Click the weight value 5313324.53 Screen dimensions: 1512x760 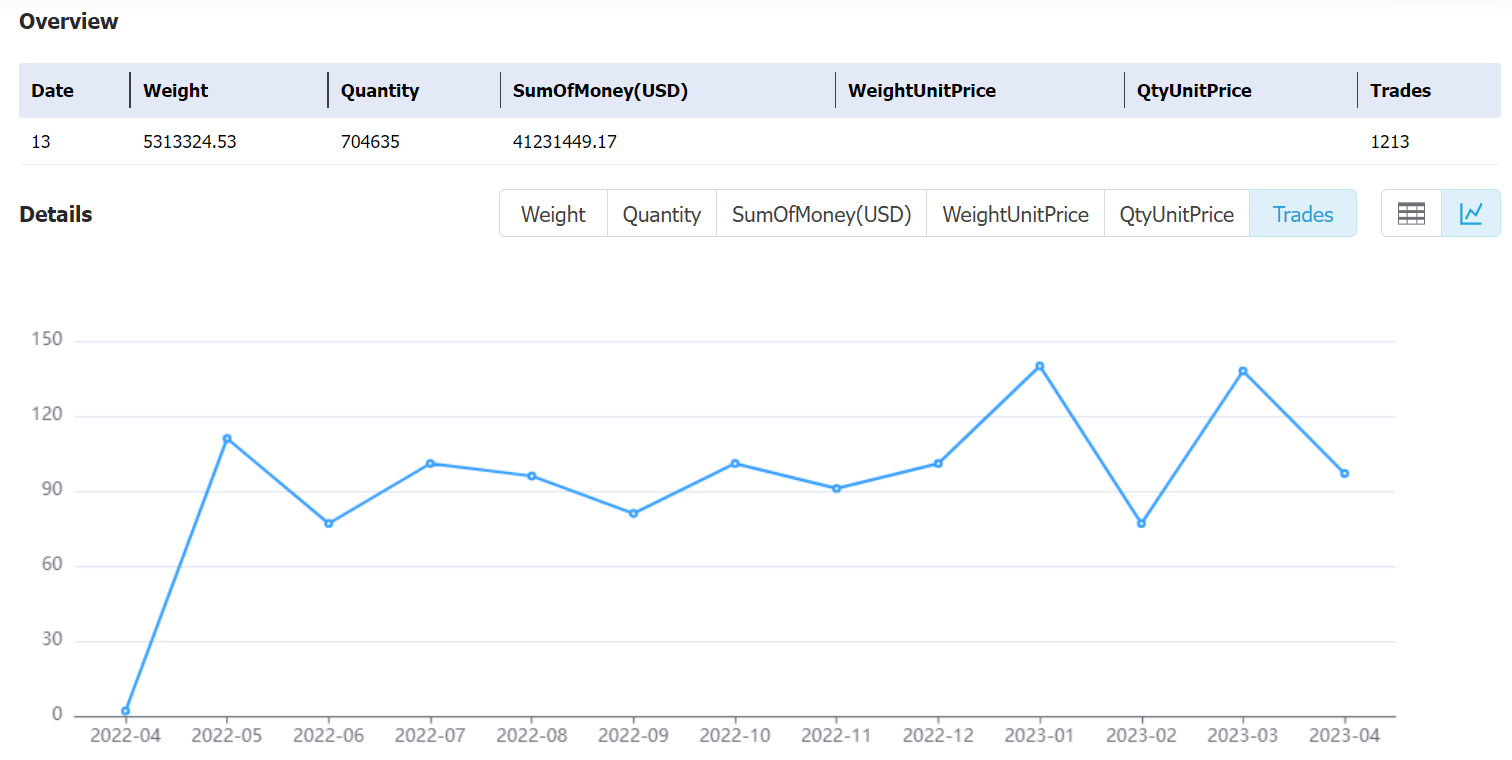pyautogui.click(x=190, y=142)
